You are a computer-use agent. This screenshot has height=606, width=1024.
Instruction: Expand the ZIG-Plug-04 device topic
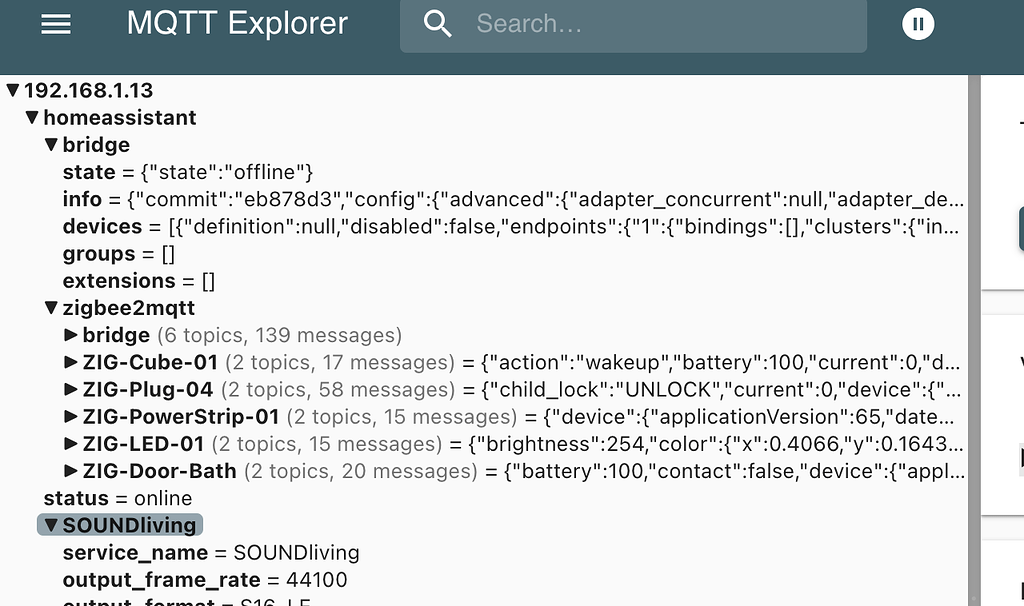tap(69, 389)
